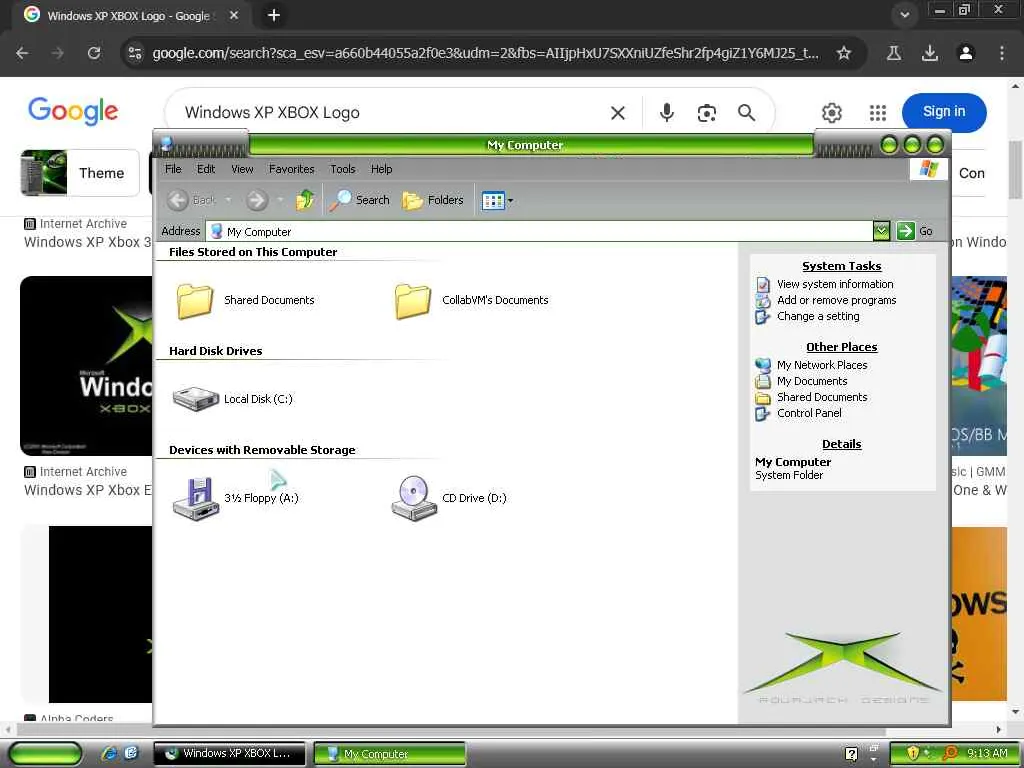
Task: Click the orange magnifier tray icon
Action: [950, 754]
